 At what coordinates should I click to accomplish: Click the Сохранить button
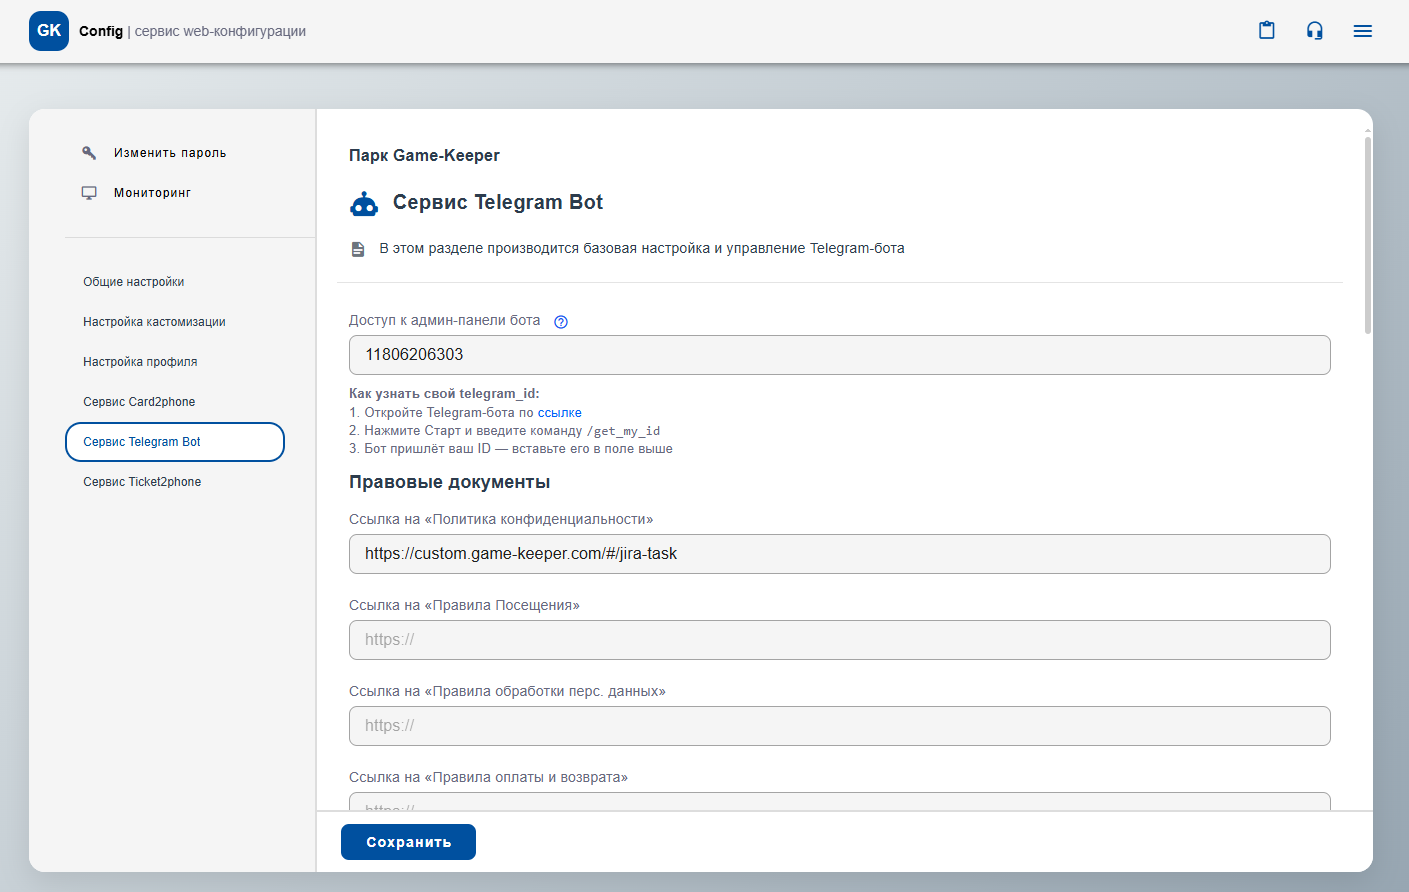pyautogui.click(x=408, y=842)
